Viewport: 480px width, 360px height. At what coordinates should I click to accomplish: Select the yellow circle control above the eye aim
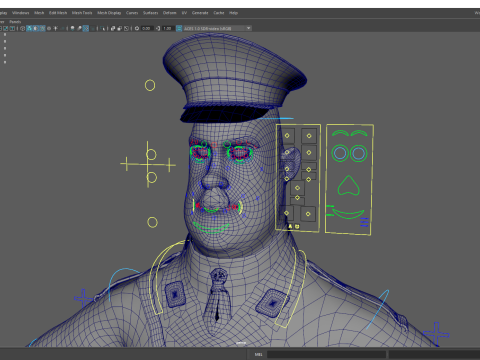coord(150,85)
